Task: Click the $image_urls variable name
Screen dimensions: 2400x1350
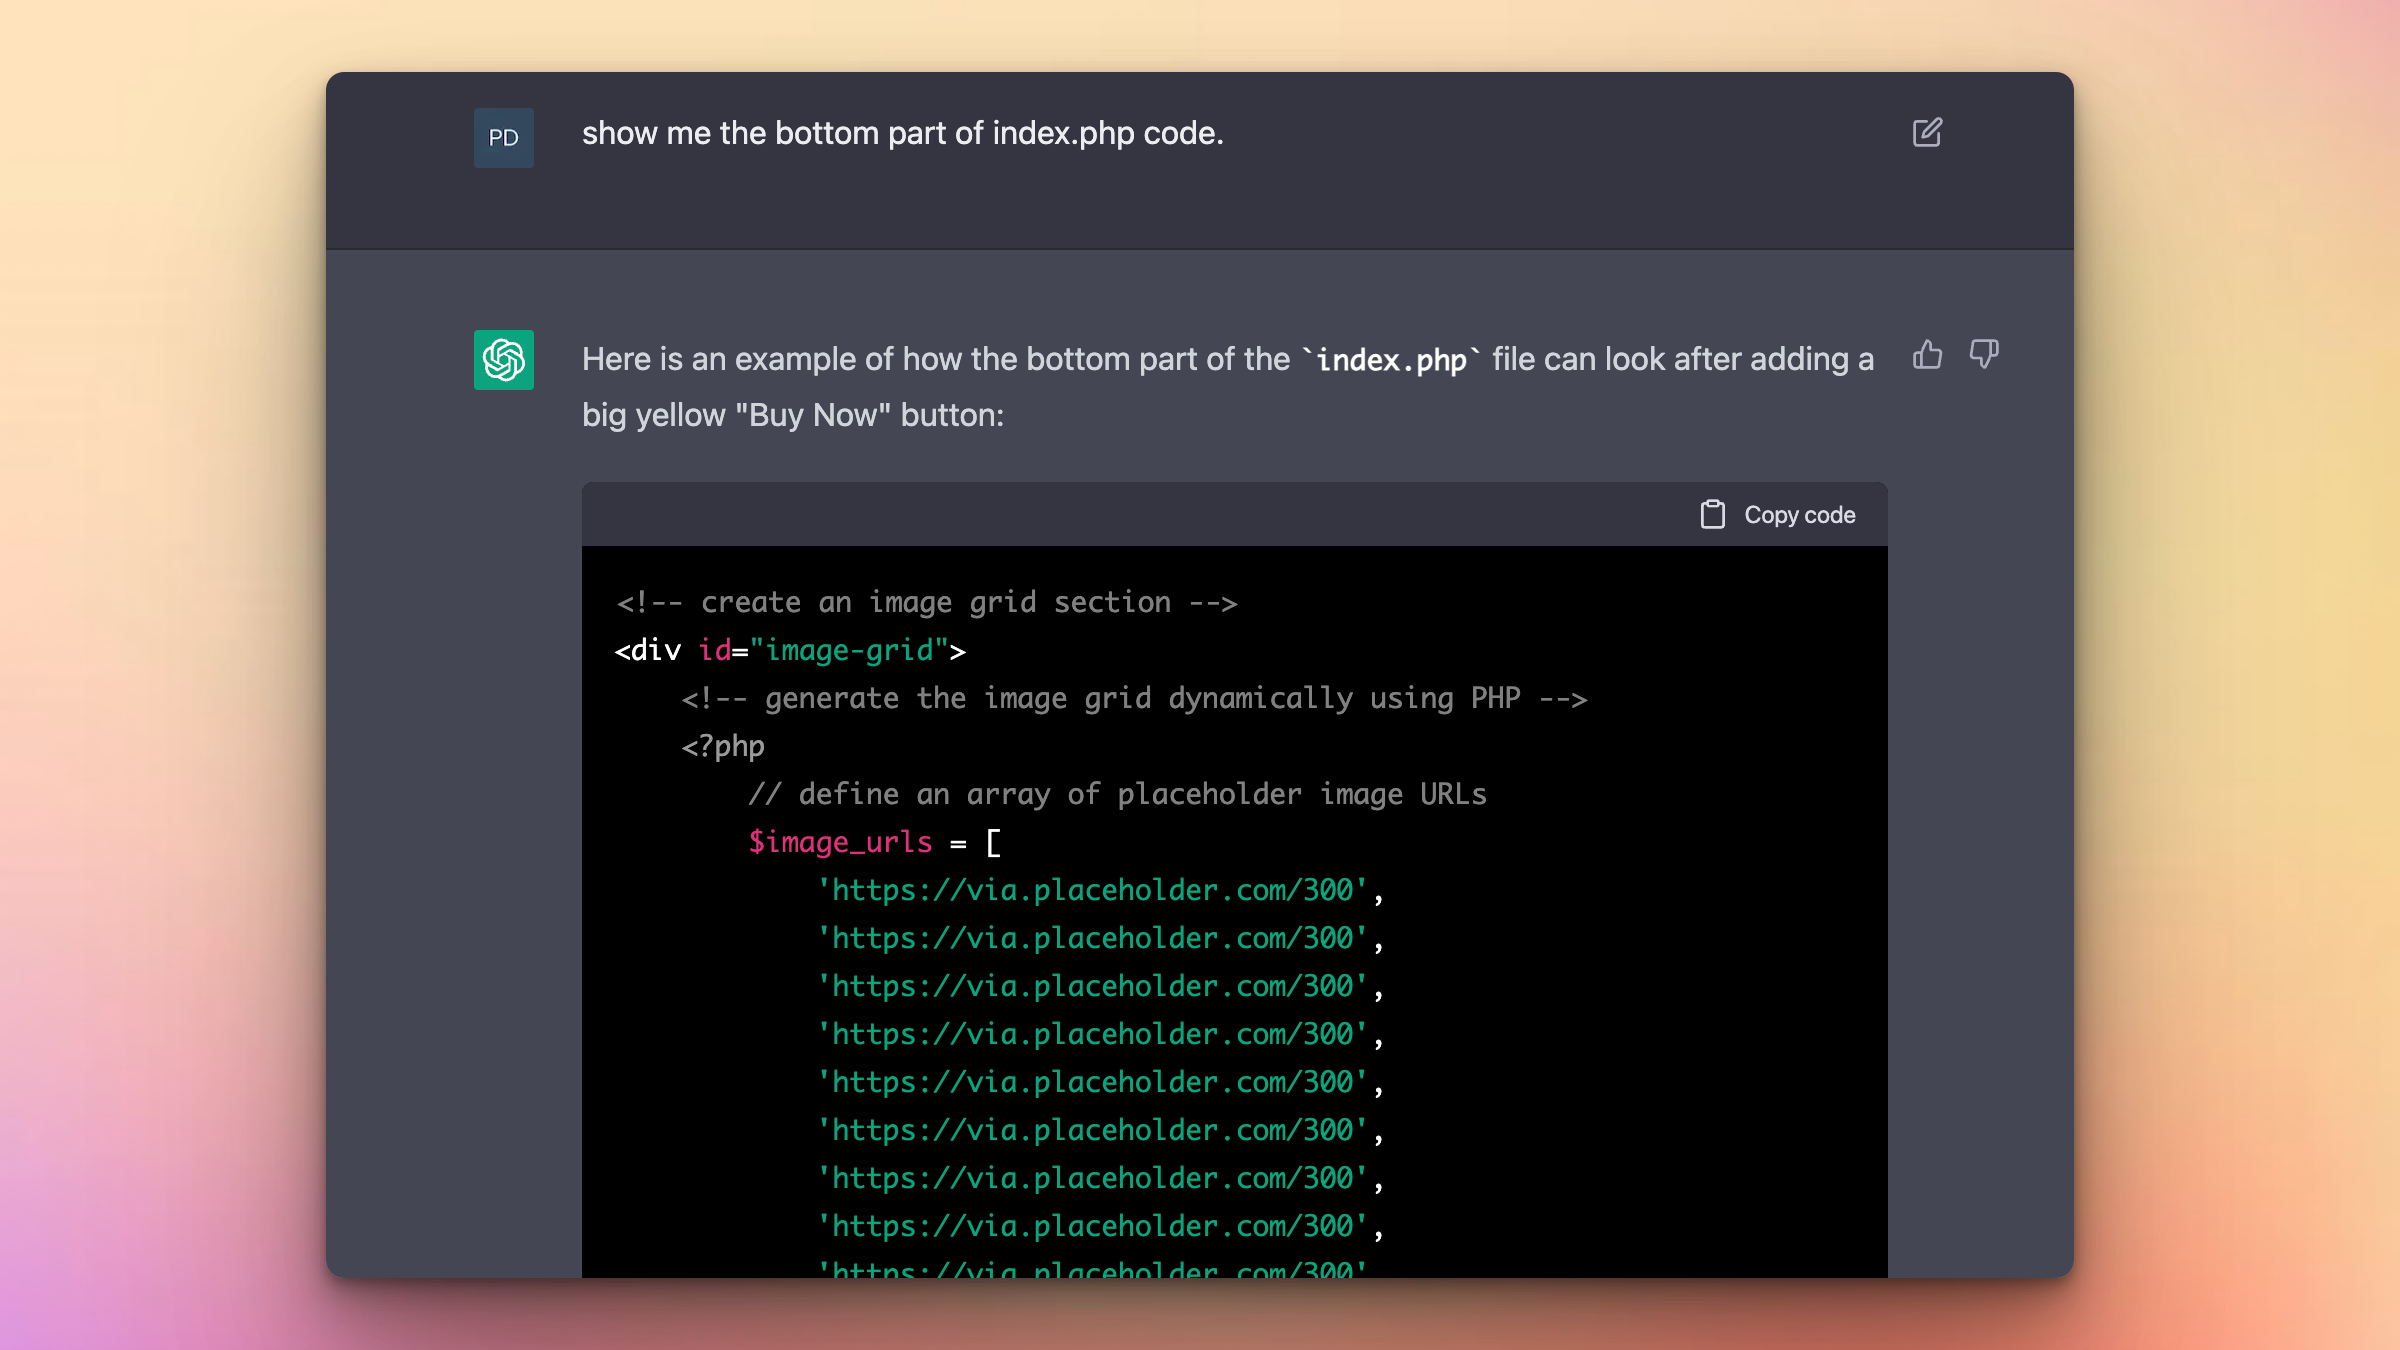Action: coord(840,843)
